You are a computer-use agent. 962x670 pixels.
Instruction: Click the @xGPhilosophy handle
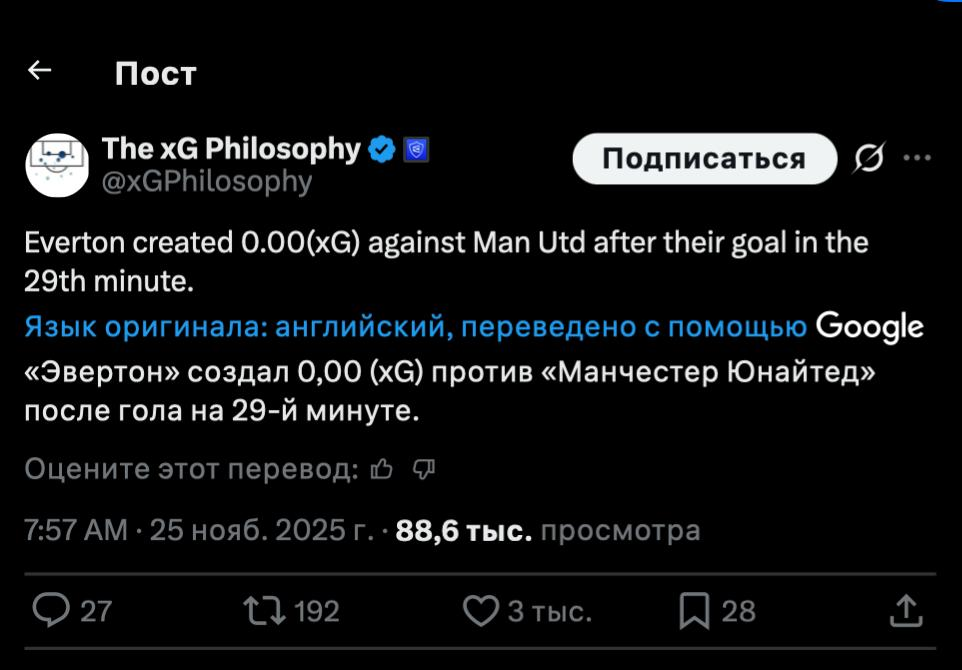pyautogui.click(x=207, y=181)
